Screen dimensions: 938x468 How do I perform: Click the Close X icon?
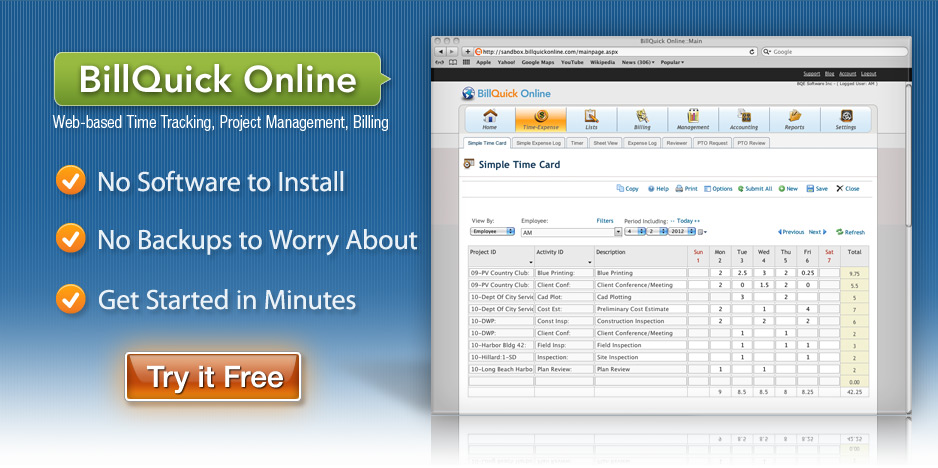(839, 189)
